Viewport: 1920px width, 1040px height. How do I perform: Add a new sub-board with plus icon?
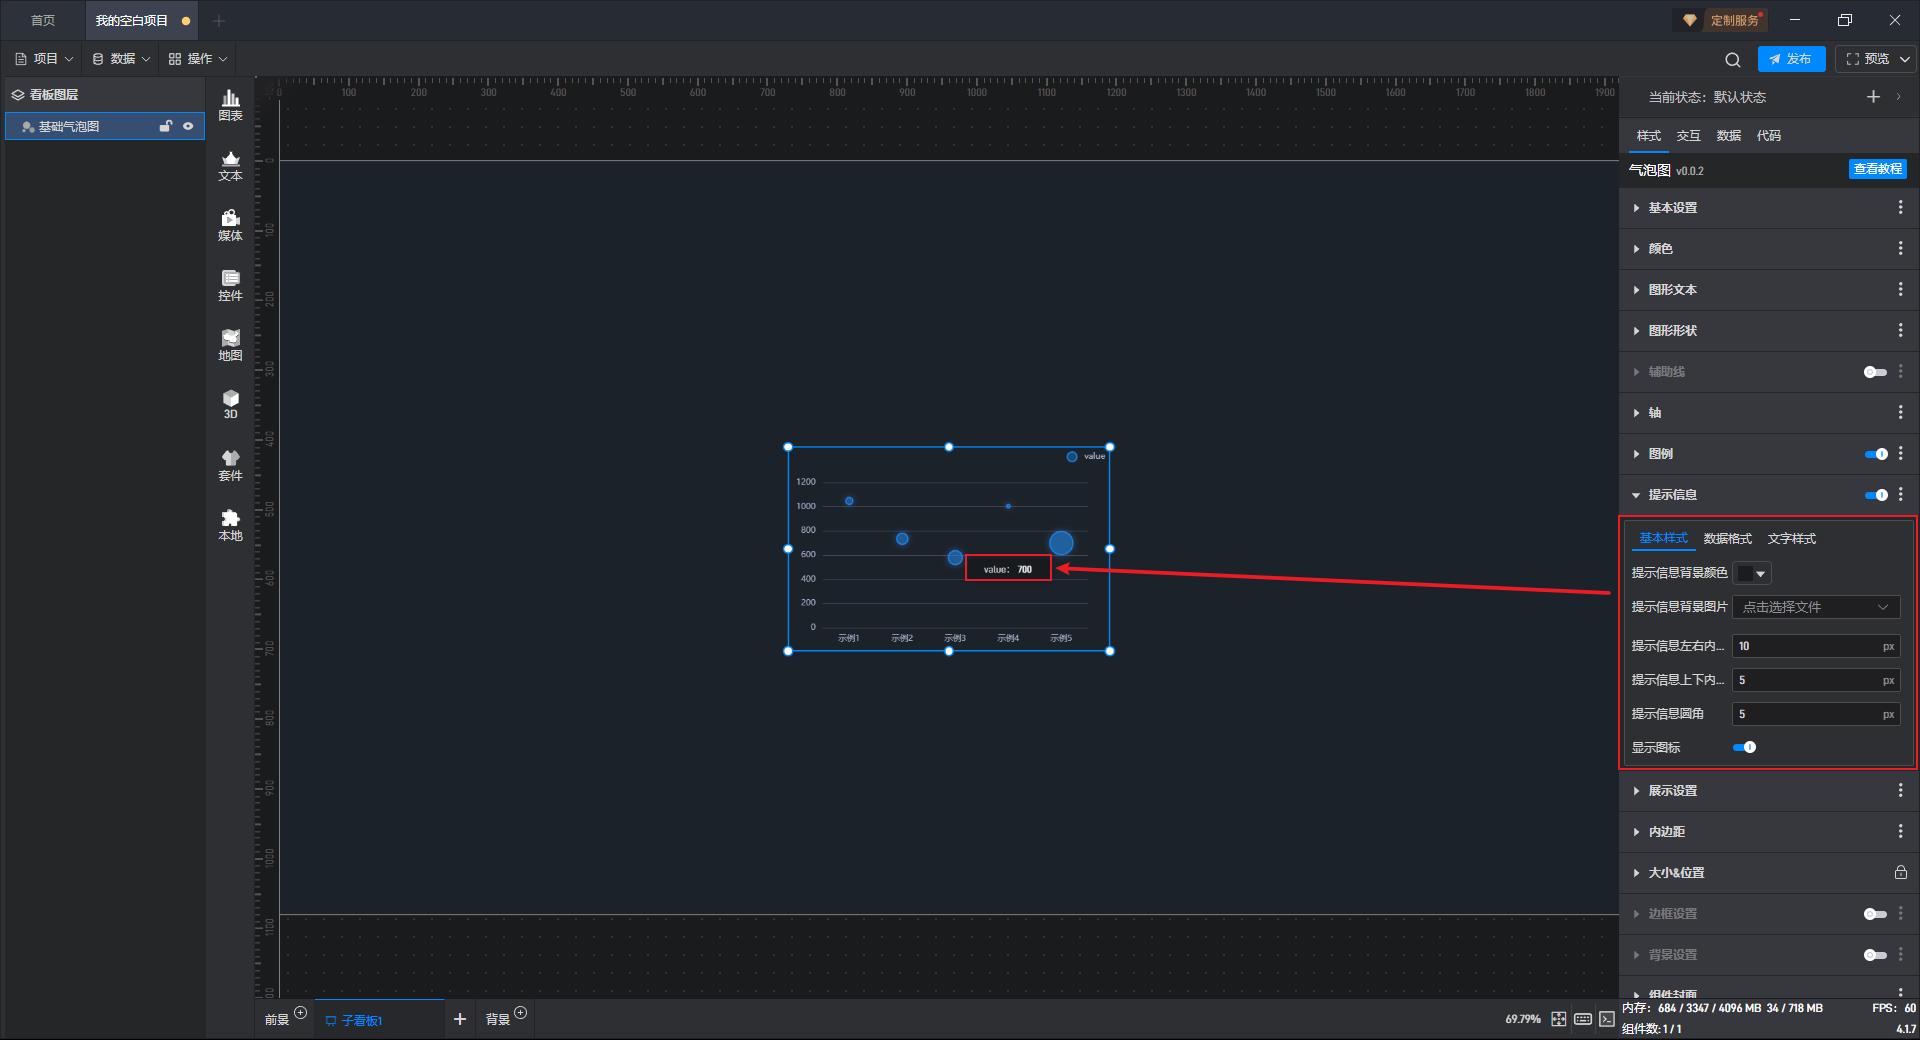point(460,1019)
